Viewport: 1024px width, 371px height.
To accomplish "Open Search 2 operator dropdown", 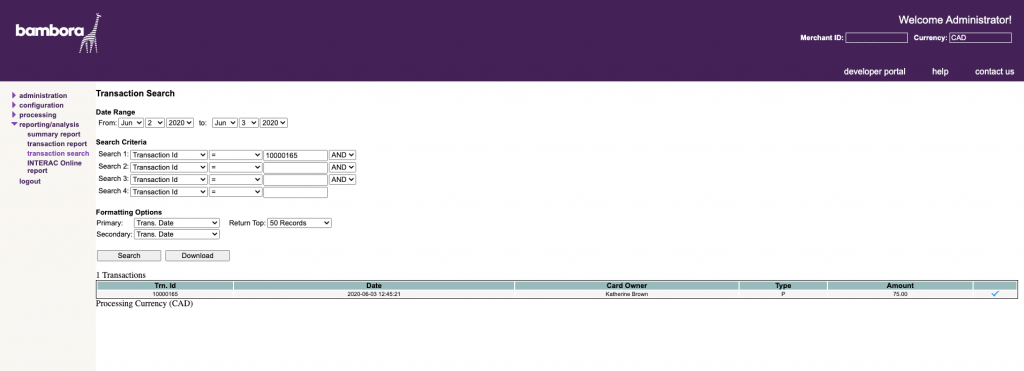I will coord(236,167).
